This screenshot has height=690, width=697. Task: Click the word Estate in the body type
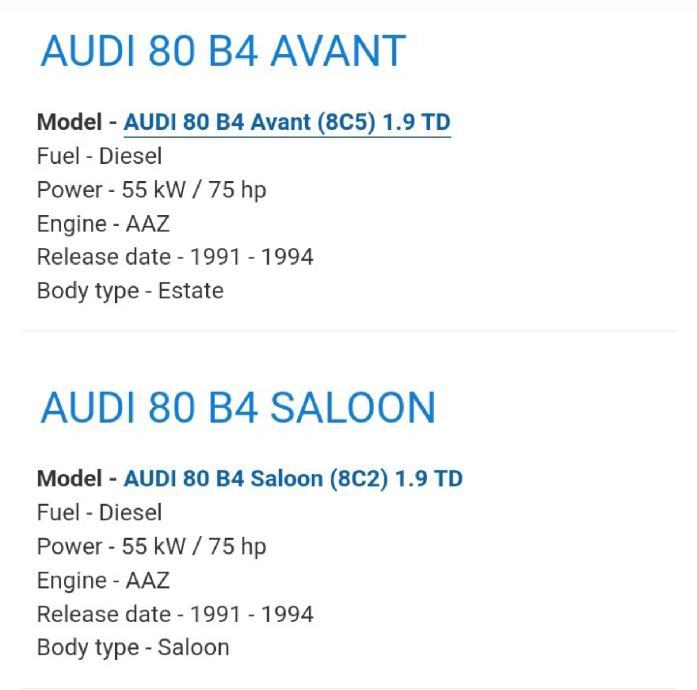(x=191, y=291)
